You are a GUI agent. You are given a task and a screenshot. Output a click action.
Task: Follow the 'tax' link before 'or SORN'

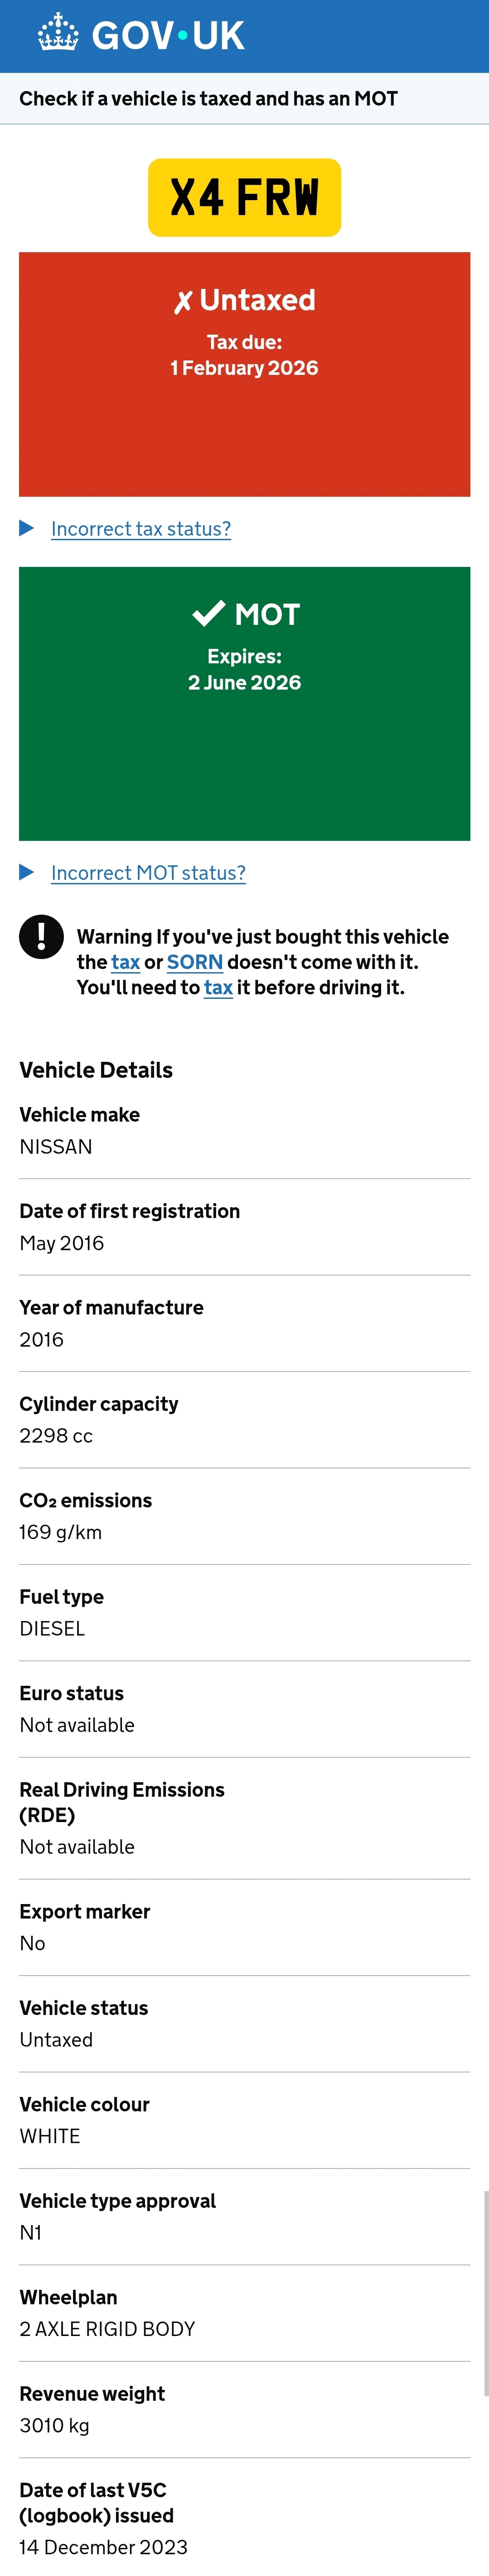click(x=125, y=962)
